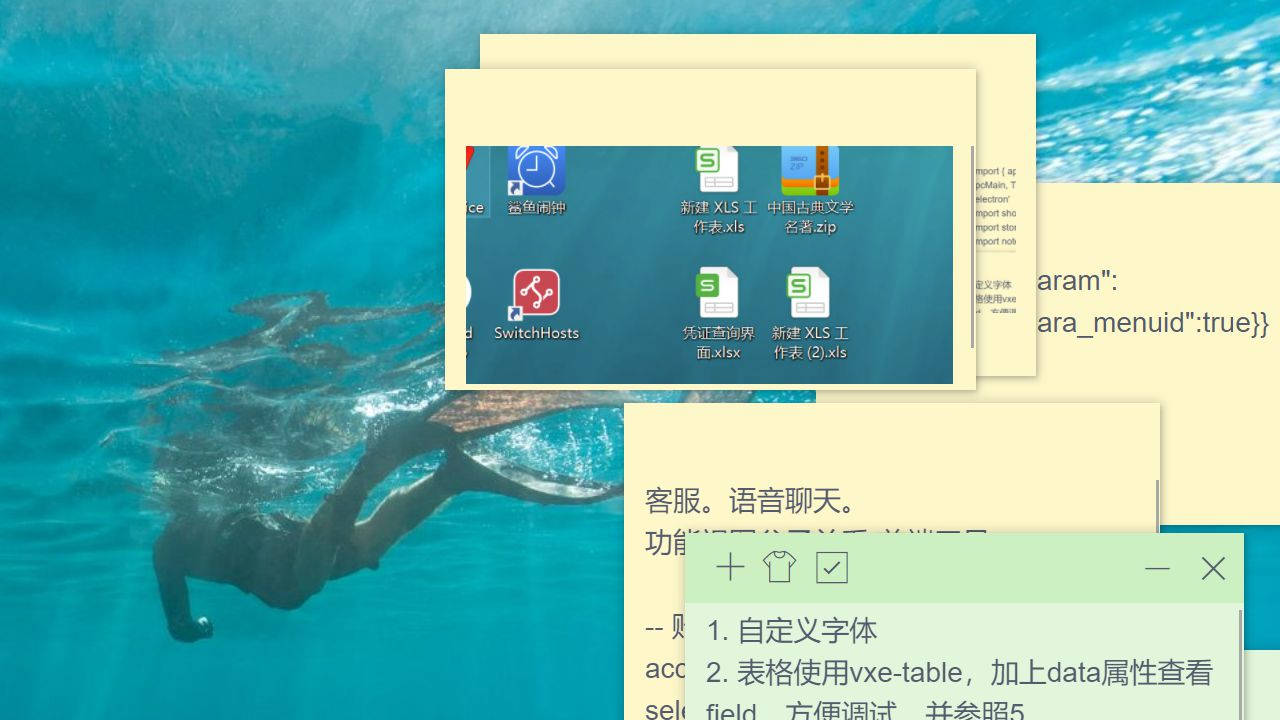Screen dimensions: 1280x720
Task: Click the ara_menuid":true}} text line
Action: [1150, 323]
